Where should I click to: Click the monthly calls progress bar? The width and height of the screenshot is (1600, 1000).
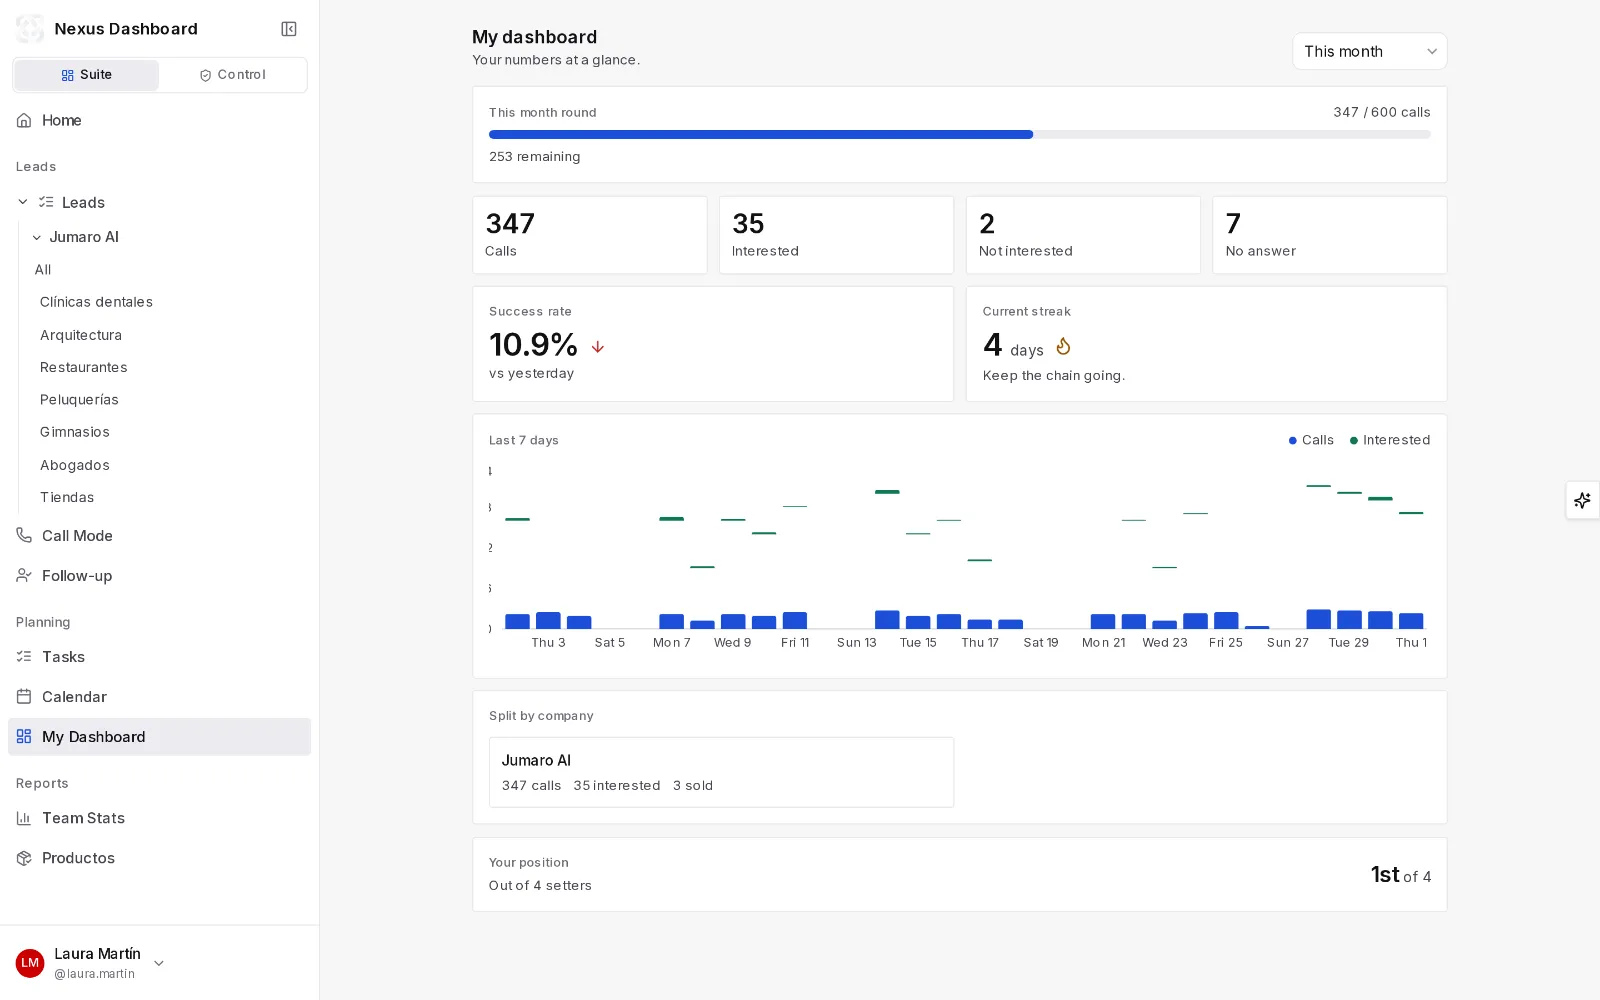click(x=960, y=134)
